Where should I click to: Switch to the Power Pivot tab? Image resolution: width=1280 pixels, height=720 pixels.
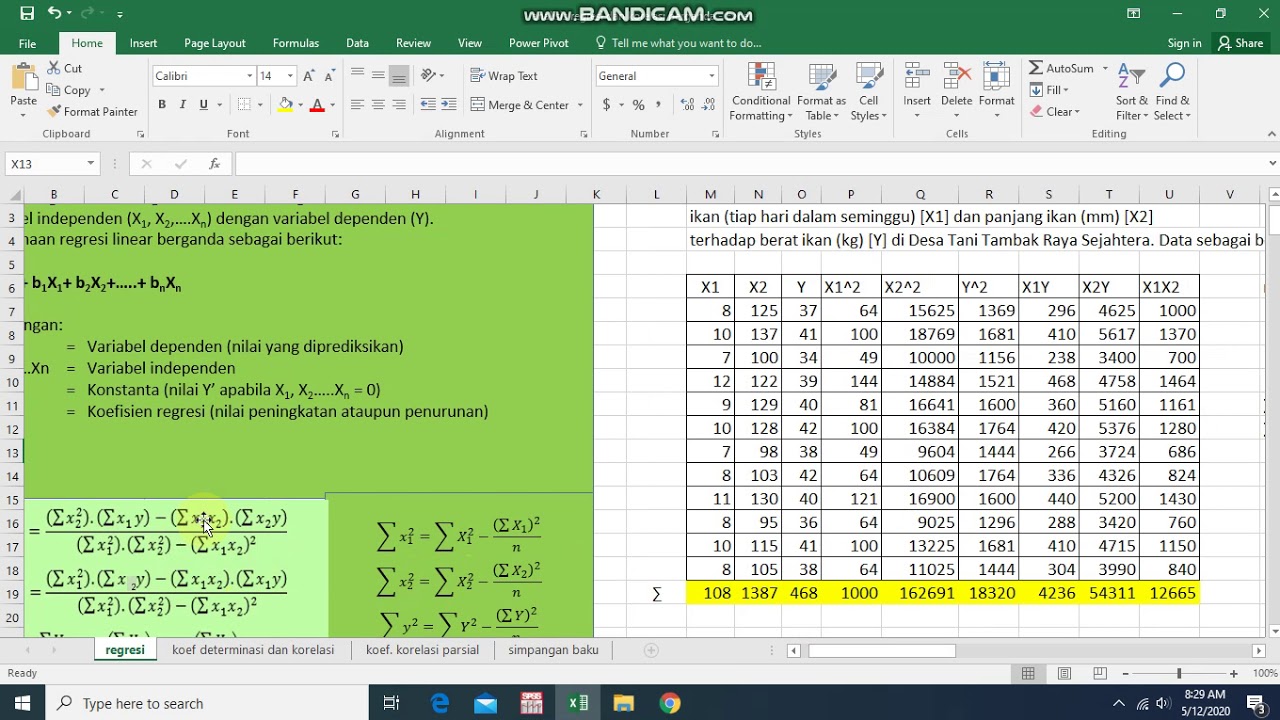click(539, 43)
